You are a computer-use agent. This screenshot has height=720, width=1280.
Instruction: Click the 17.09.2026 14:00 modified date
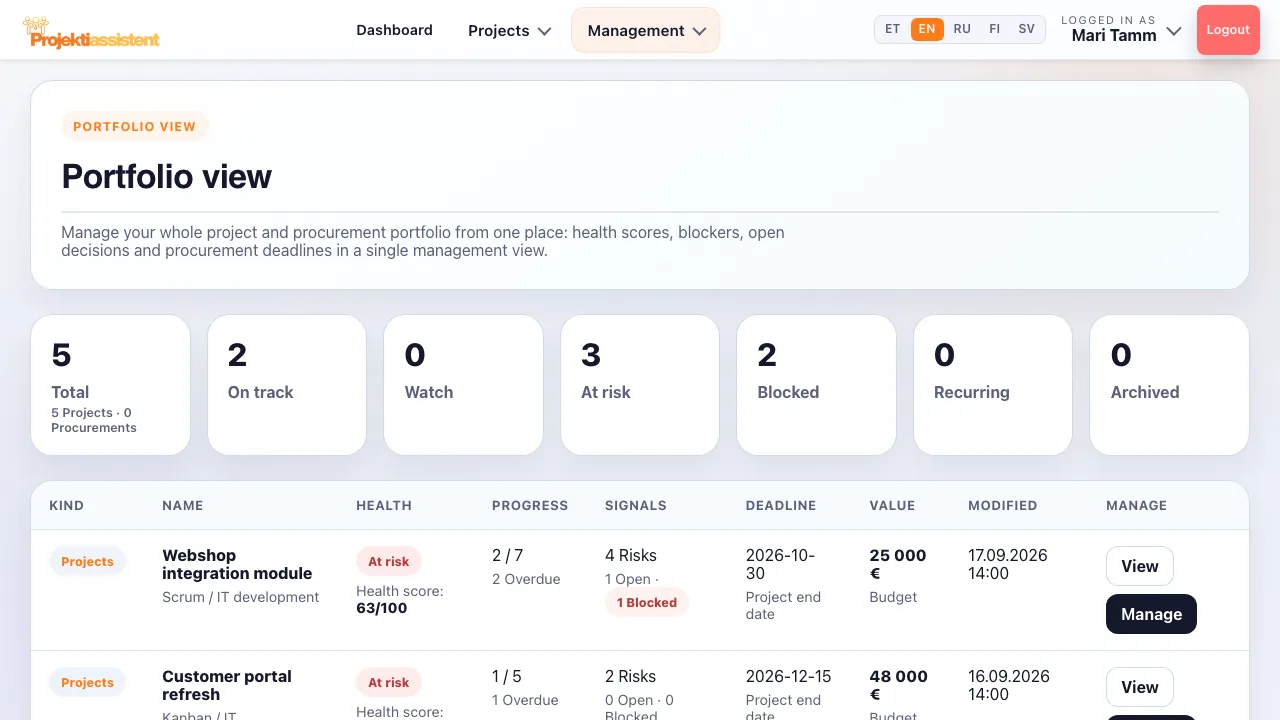(1008, 564)
